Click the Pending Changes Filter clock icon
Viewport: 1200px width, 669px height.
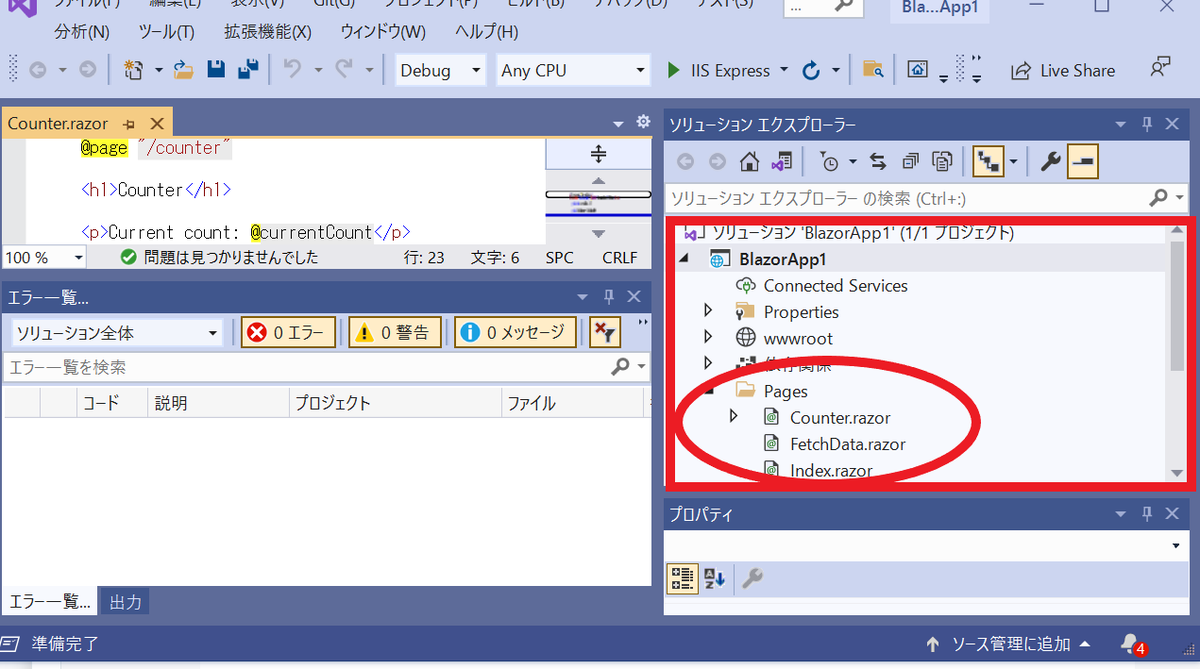(829, 161)
